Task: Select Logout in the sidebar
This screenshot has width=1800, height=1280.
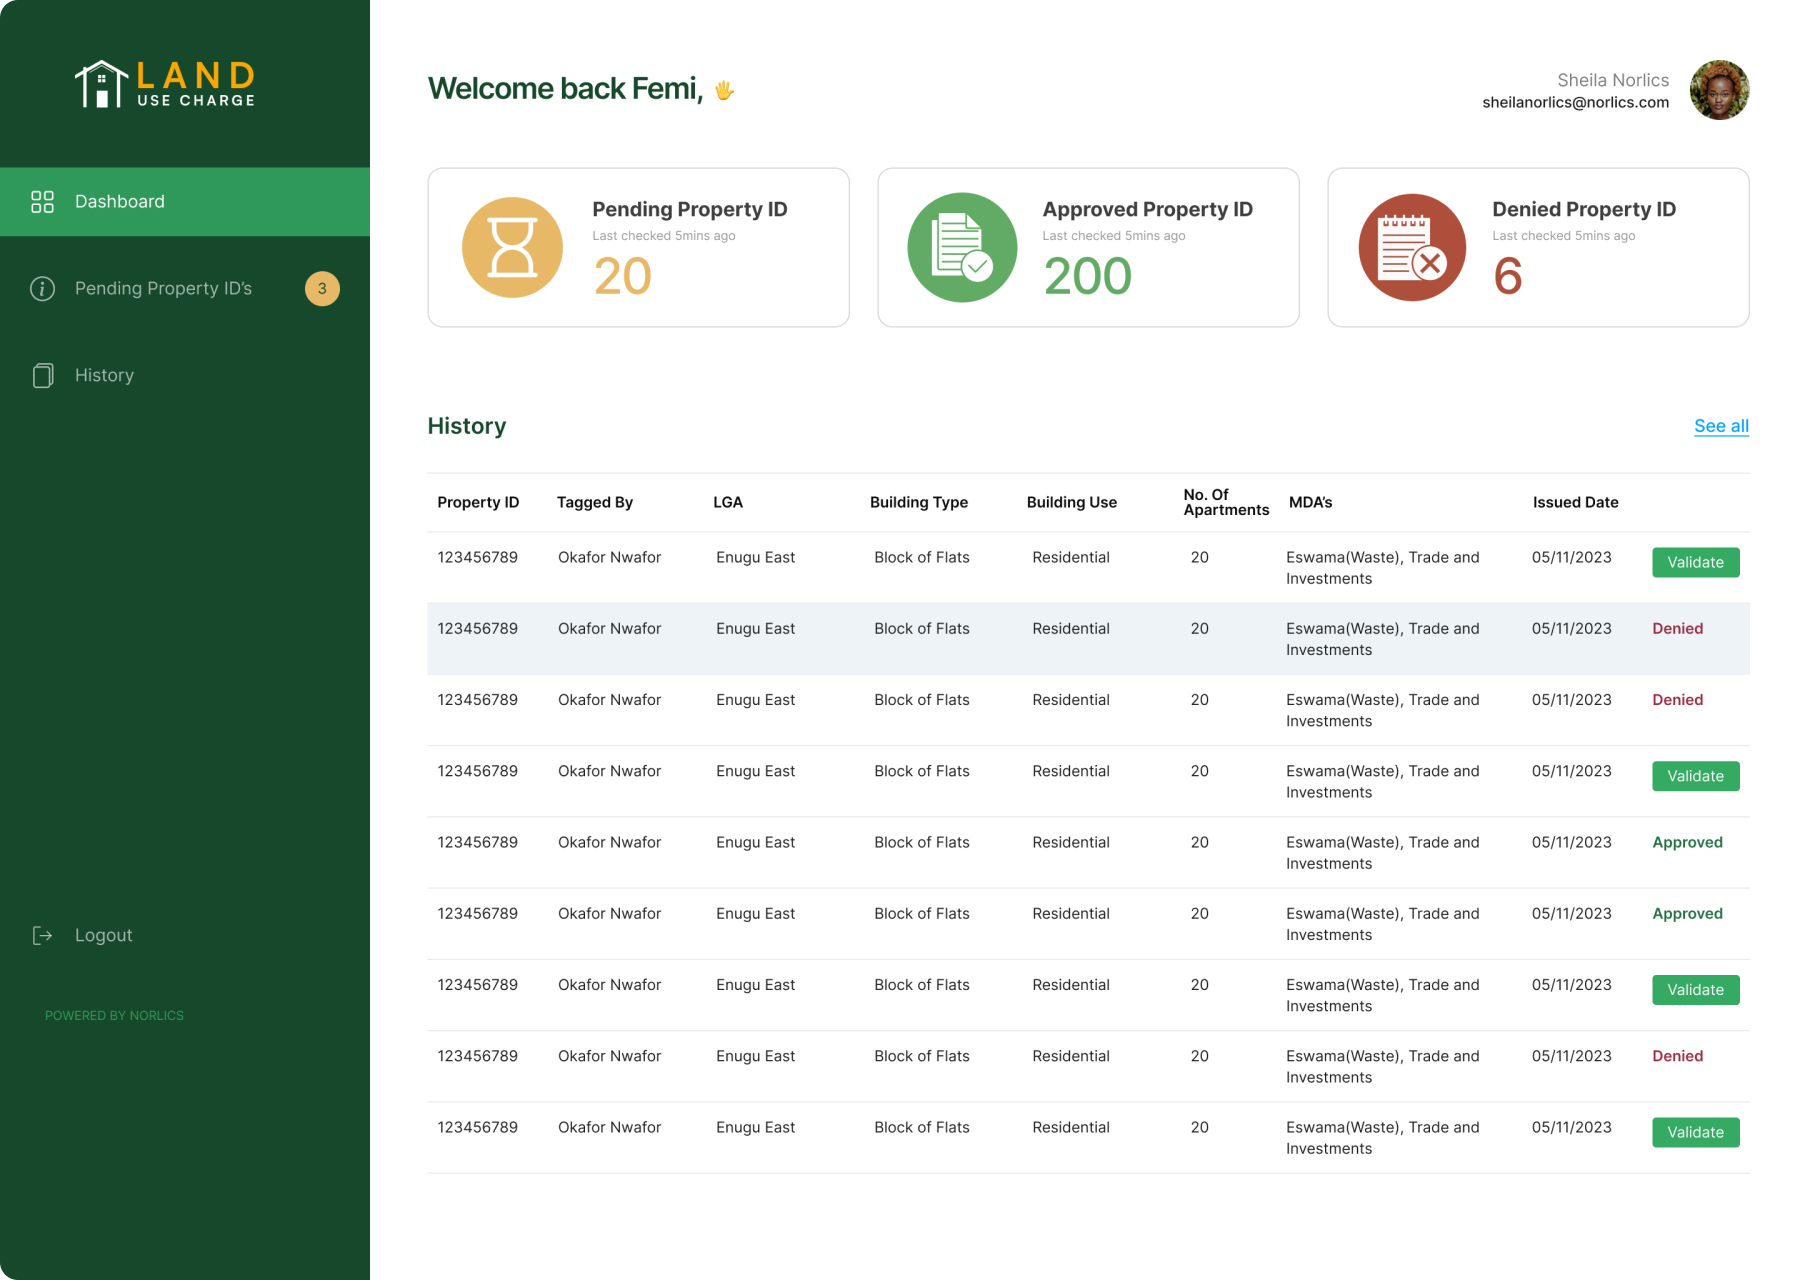Action: coord(104,936)
